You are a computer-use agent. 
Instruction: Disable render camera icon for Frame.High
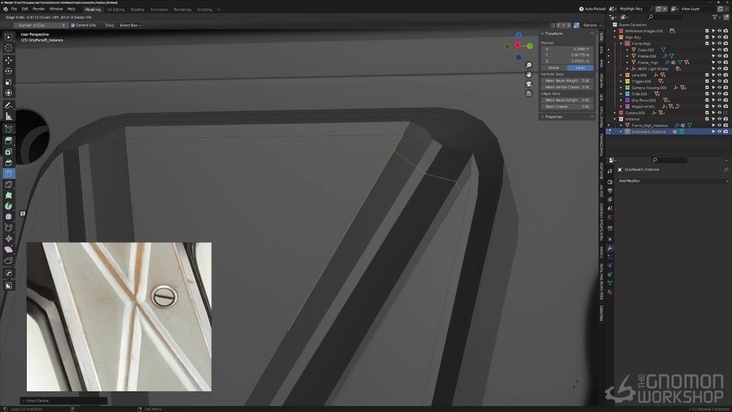(x=725, y=43)
